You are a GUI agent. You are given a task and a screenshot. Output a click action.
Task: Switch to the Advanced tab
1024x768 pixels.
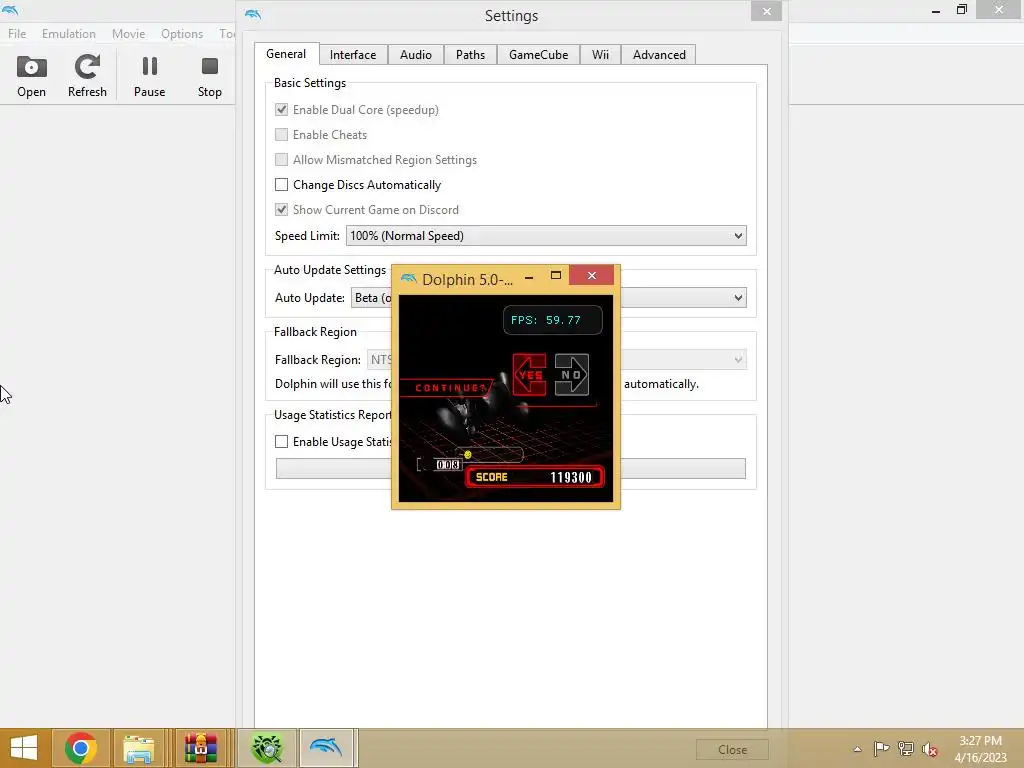point(658,55)
